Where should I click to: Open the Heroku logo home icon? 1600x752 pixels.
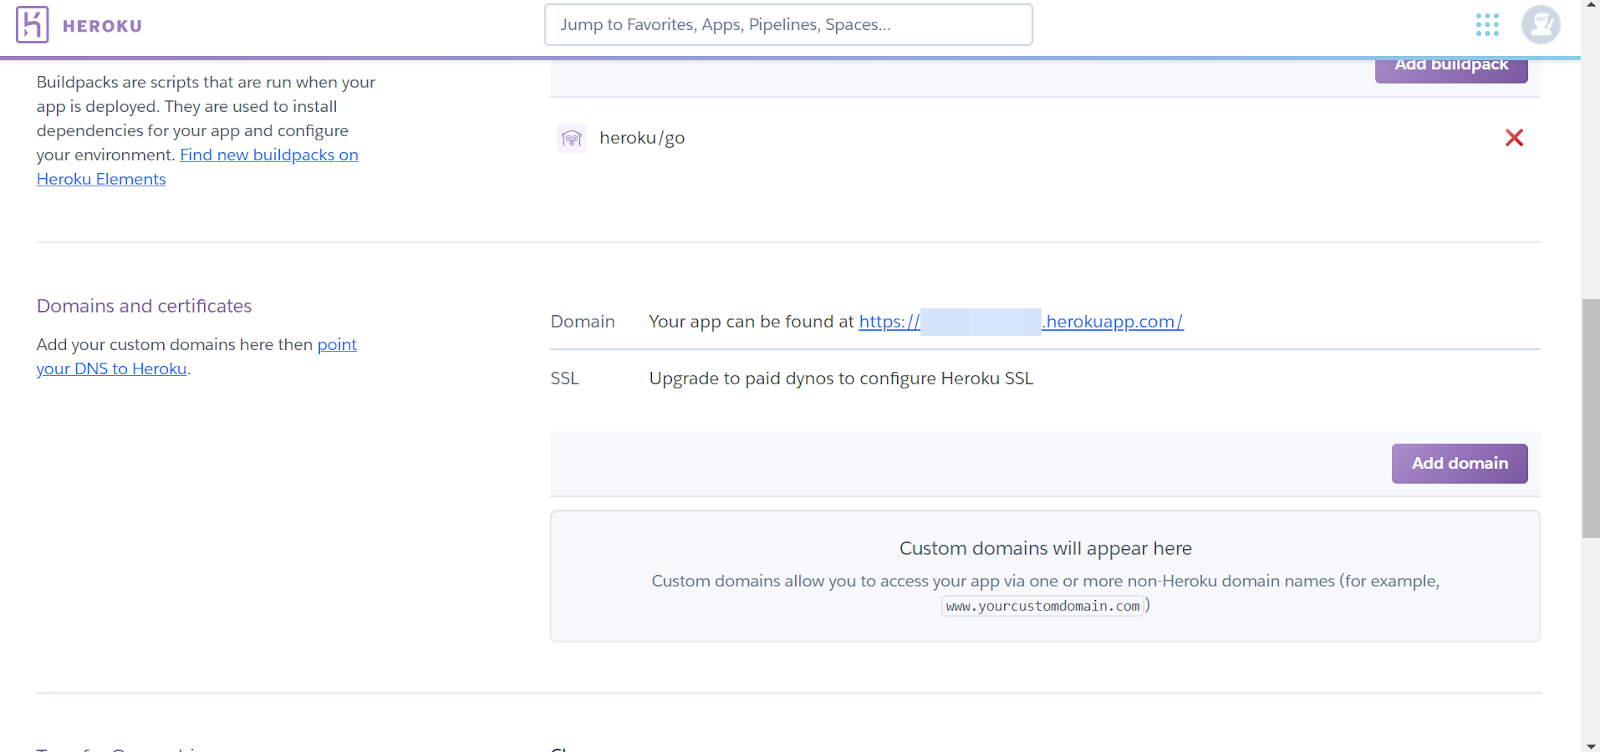click(x=32, y=25)
